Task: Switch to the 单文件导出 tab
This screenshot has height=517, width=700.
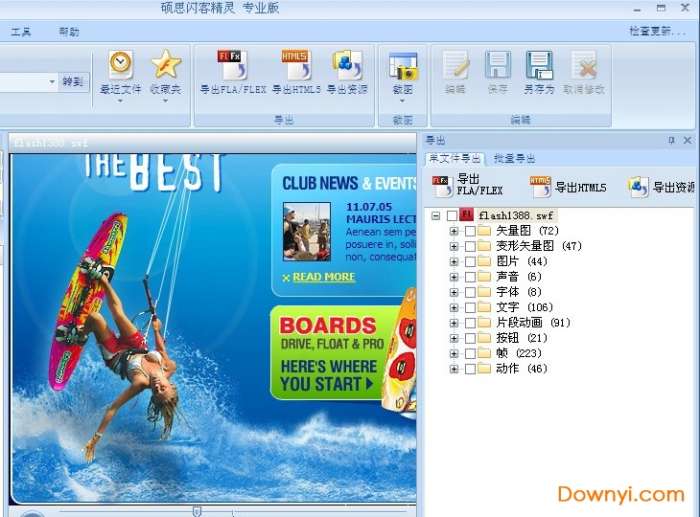Action: [x=455, y=158]
